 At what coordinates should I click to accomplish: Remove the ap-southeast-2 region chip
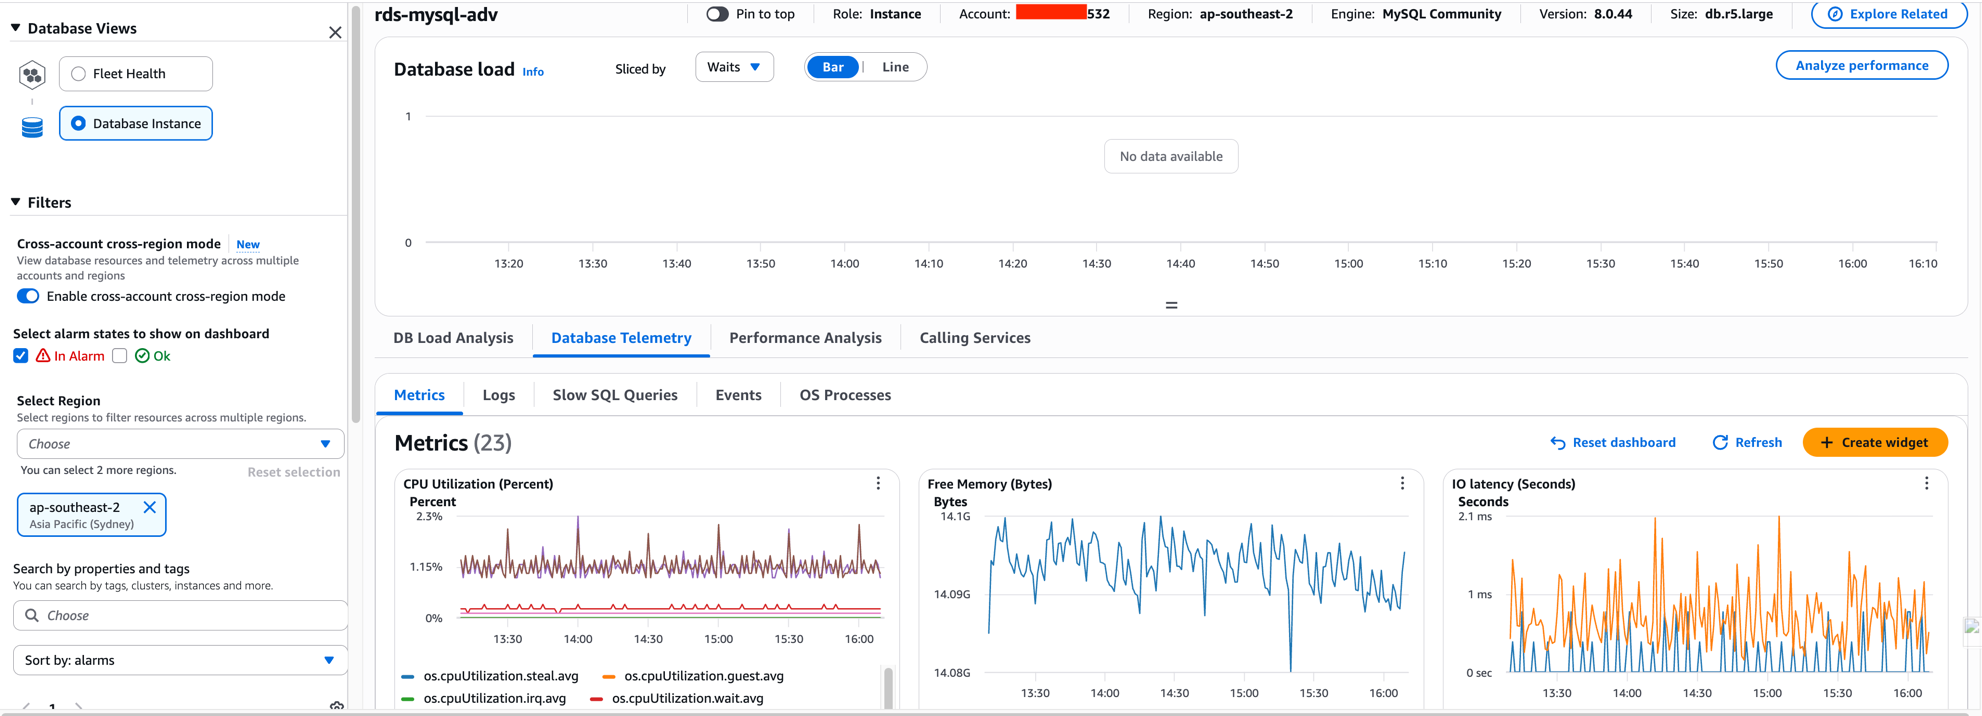pyautogui.click(x=149, y=507)
